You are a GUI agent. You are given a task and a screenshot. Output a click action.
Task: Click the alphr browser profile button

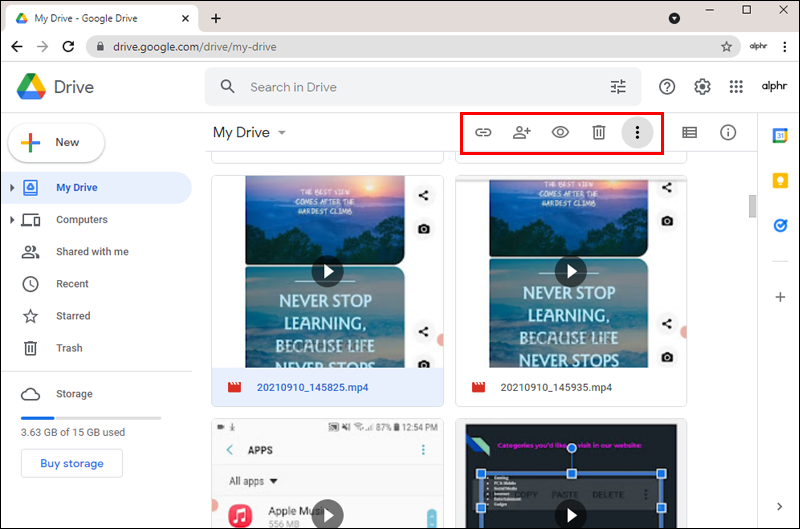click(x=758, y=46)
